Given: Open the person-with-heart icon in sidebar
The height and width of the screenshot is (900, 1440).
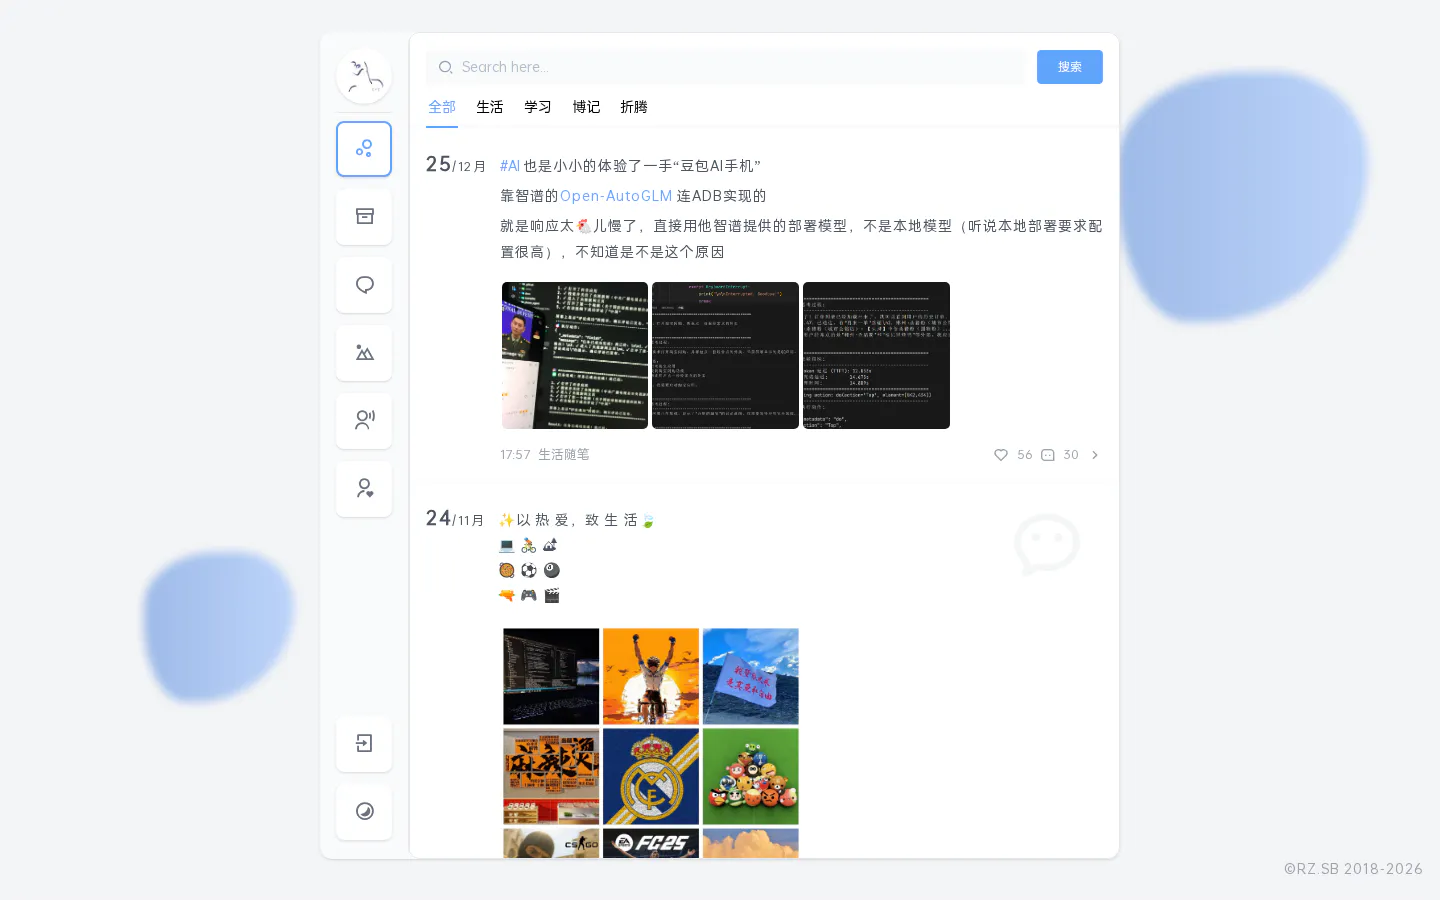Looking at the screenshot, I should pos(364,489).
